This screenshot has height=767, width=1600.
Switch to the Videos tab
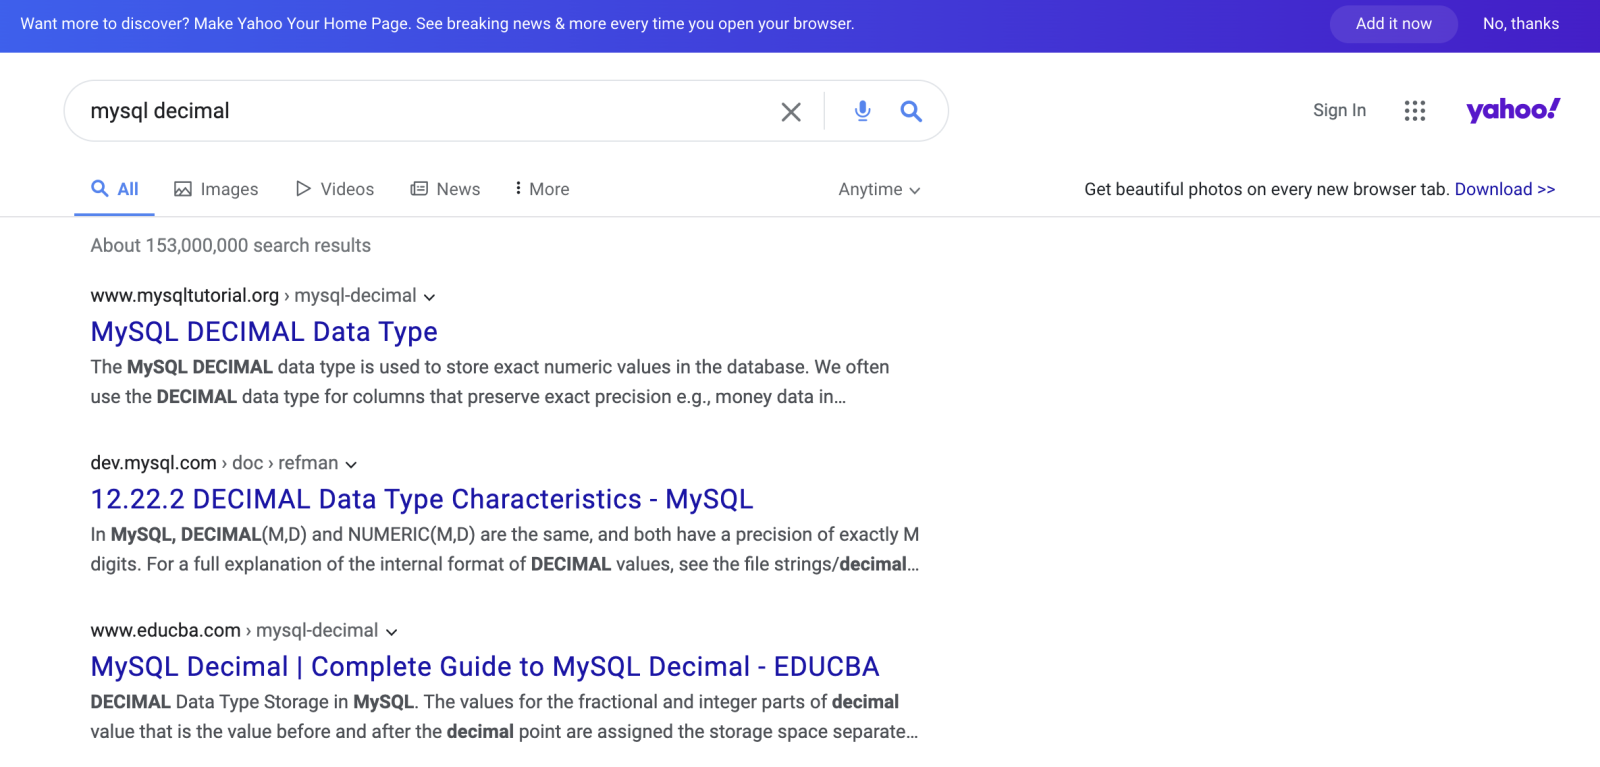335,189
